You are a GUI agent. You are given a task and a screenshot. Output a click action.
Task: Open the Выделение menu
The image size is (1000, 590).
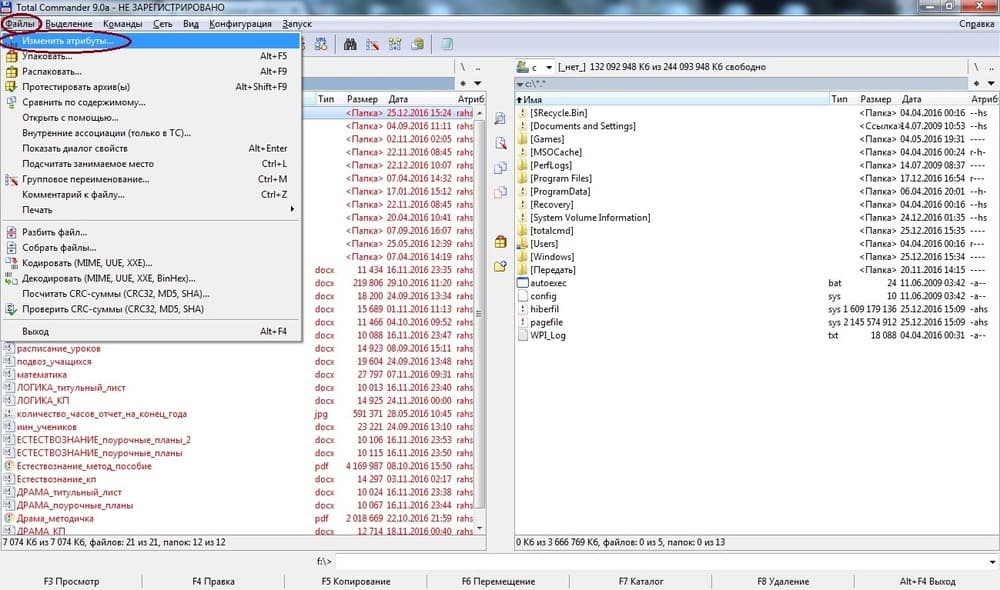click(69, 24)
